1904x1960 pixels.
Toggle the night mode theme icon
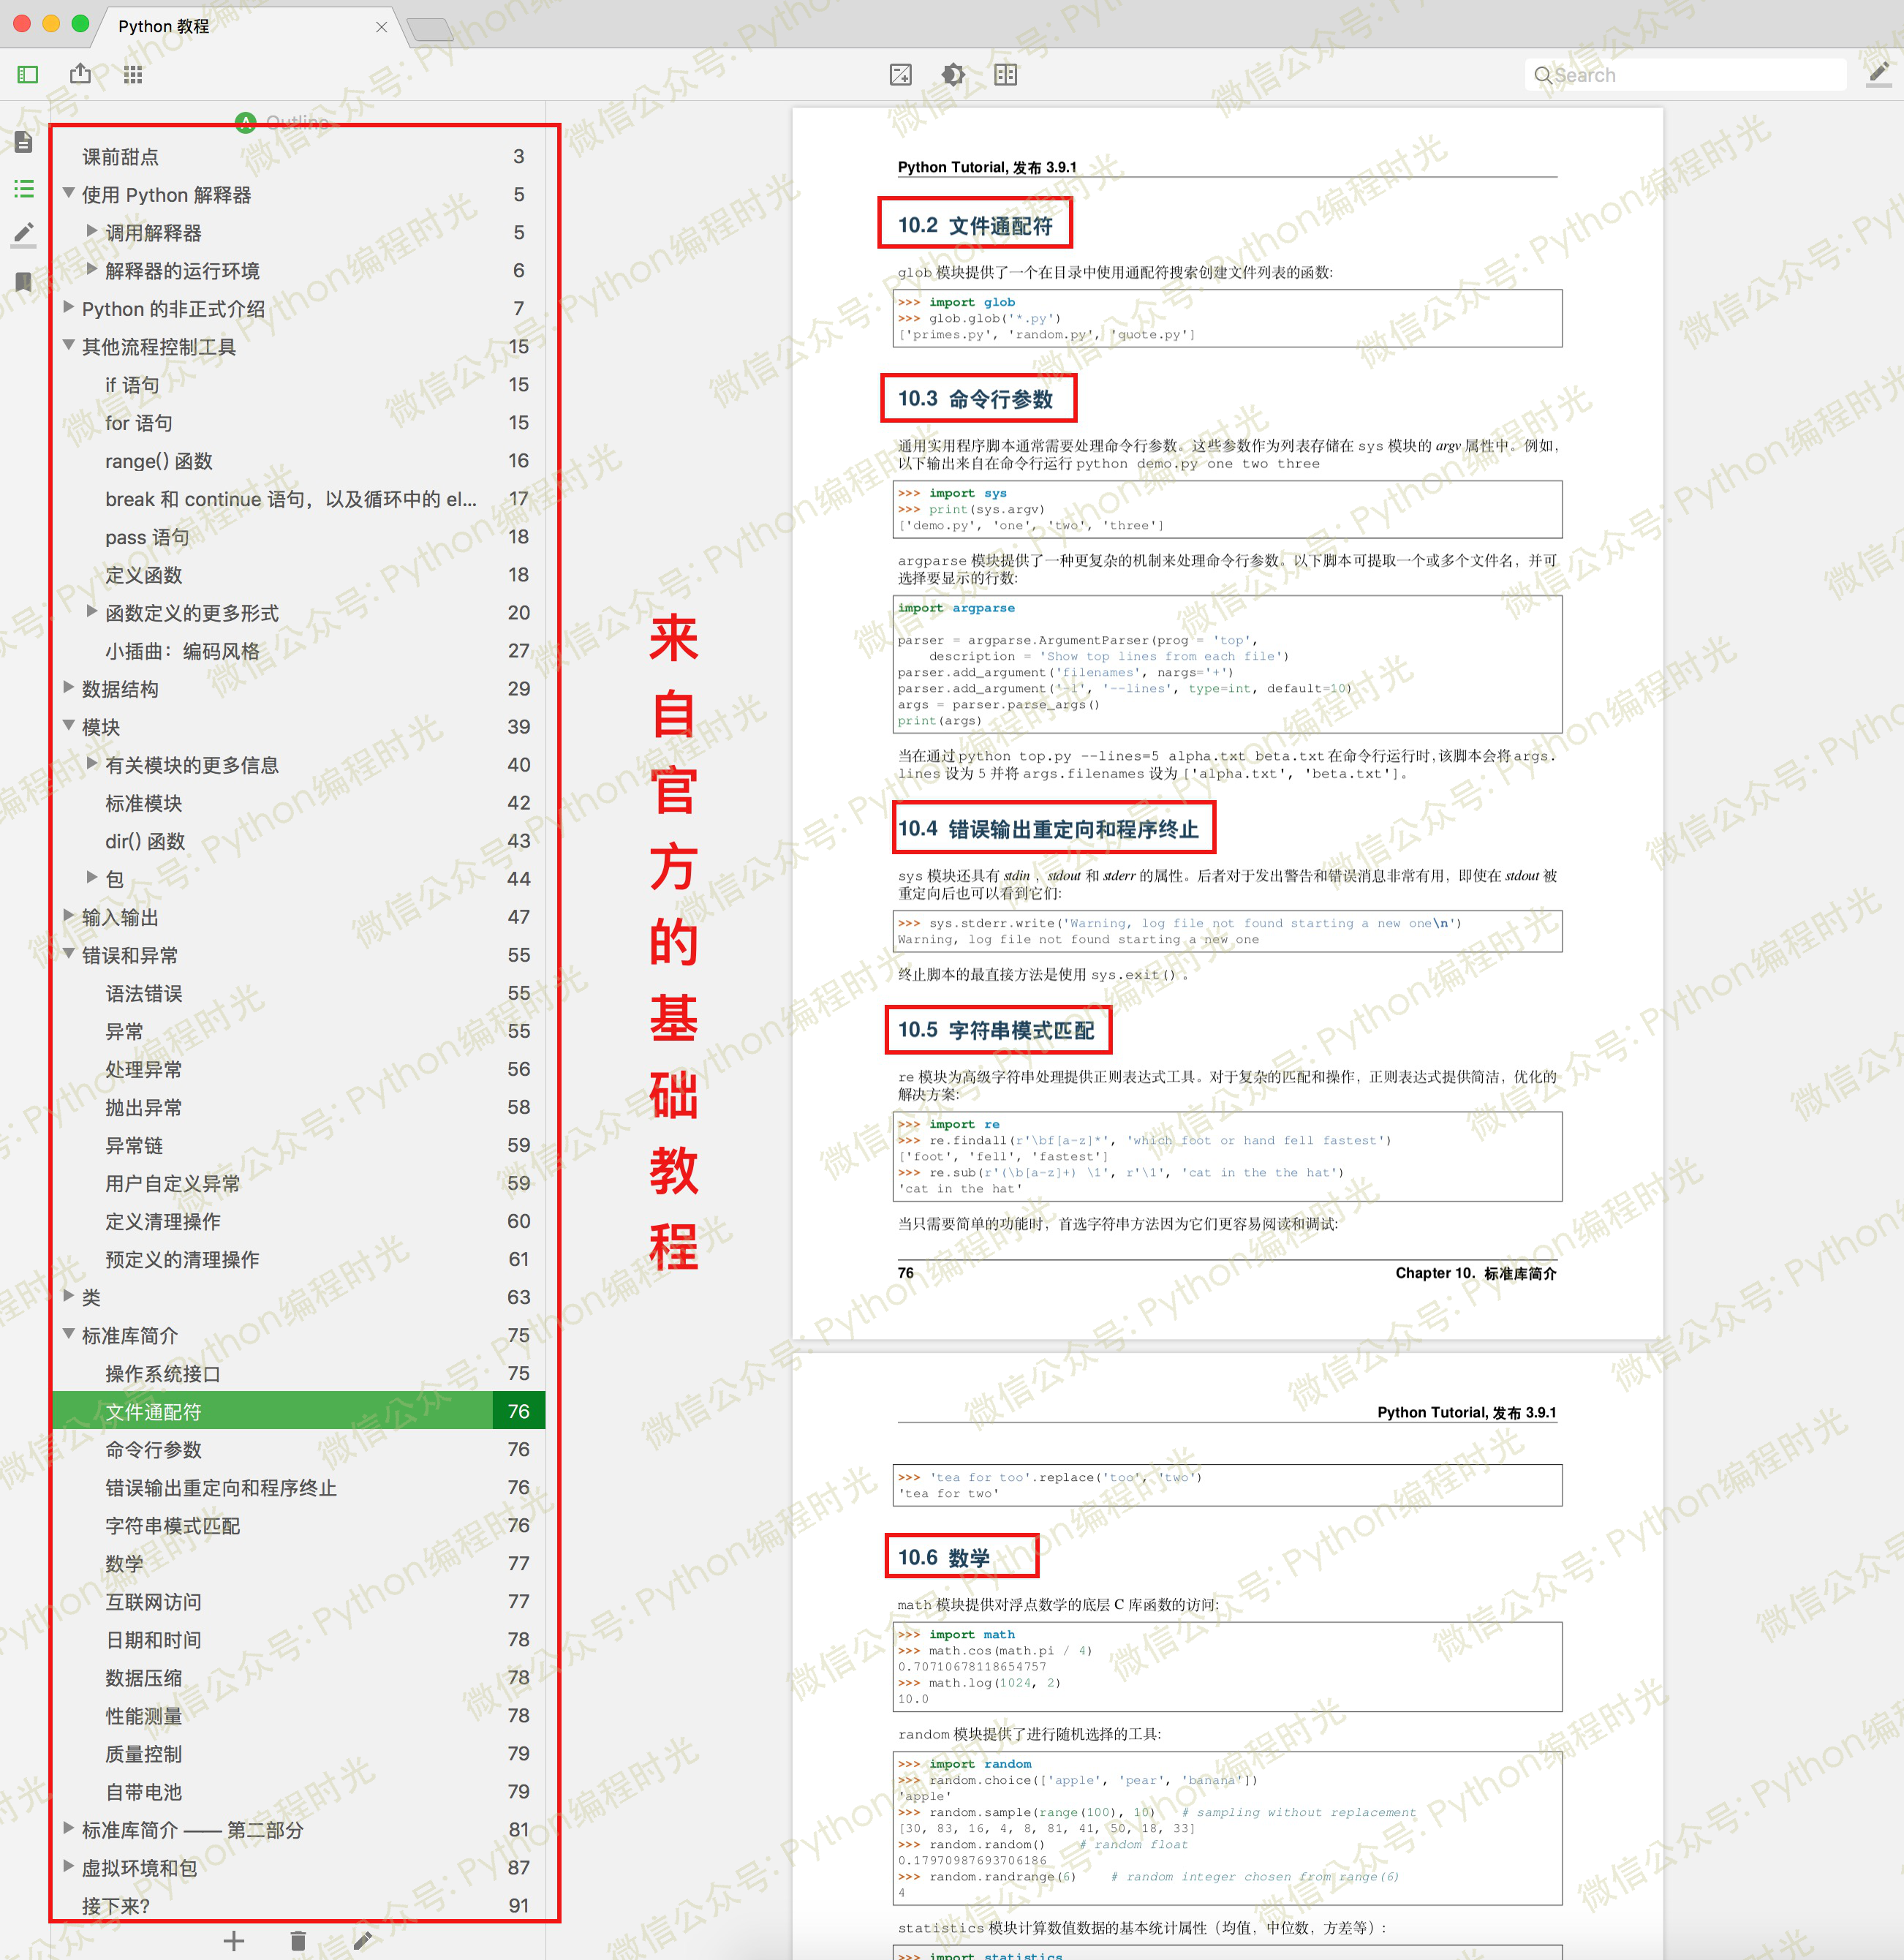coord(953,75)
